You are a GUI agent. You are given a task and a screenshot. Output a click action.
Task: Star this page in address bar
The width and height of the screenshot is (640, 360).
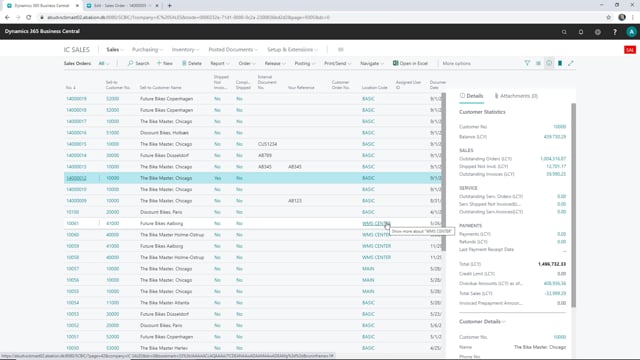(609, 17)
